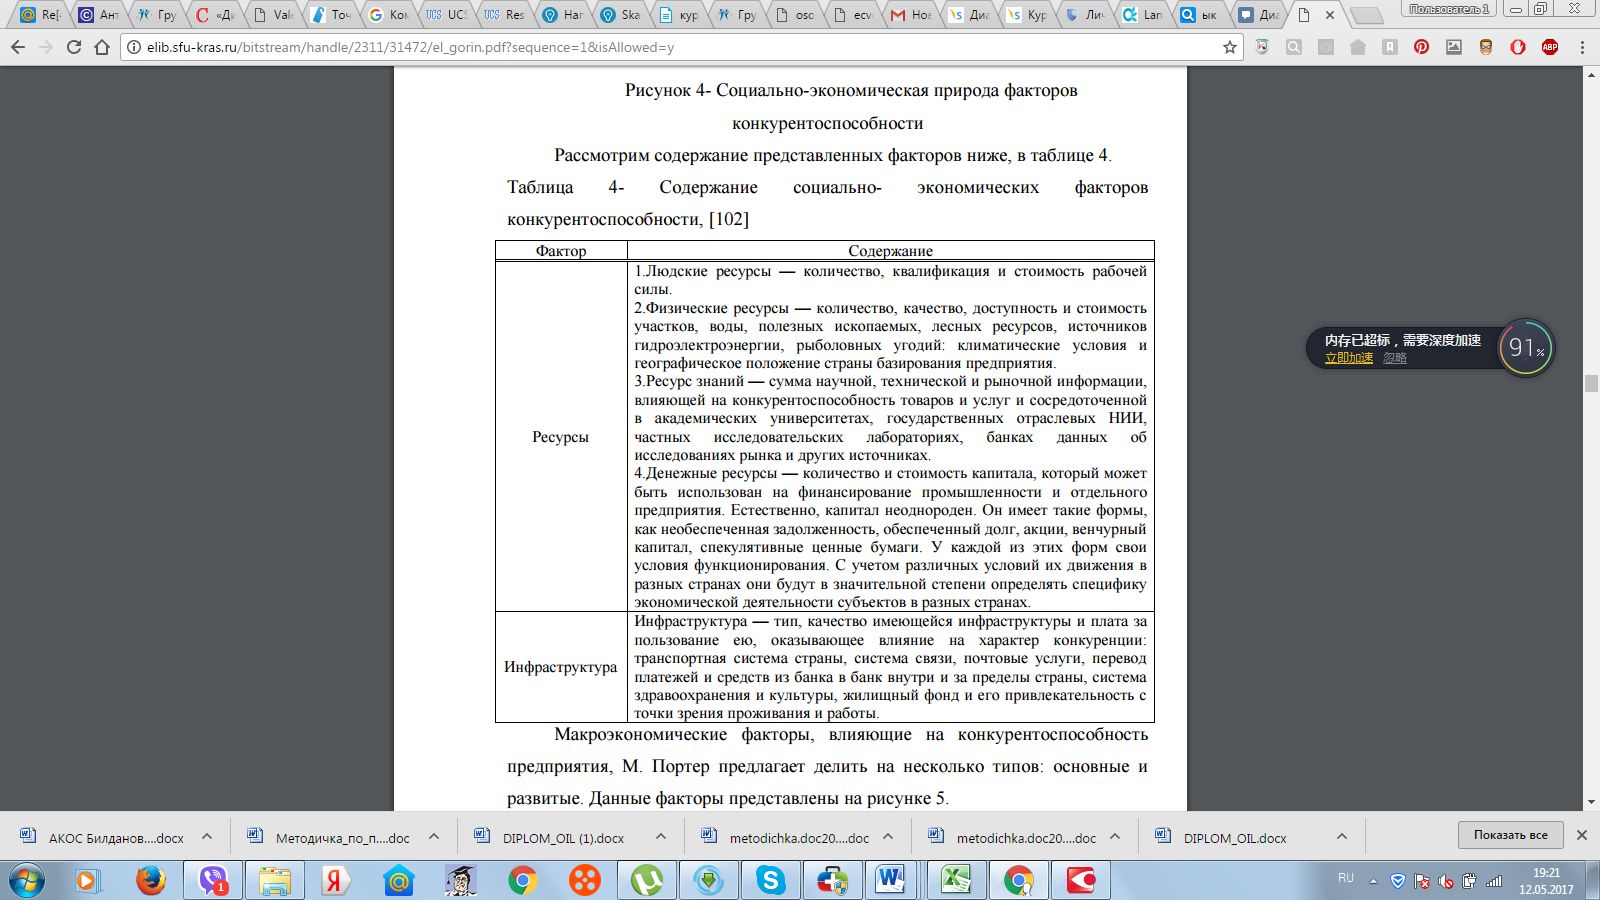Open the Пользователь 1 profile button
This screenshot has width=1600, height=900.
tap(1449, 9)
